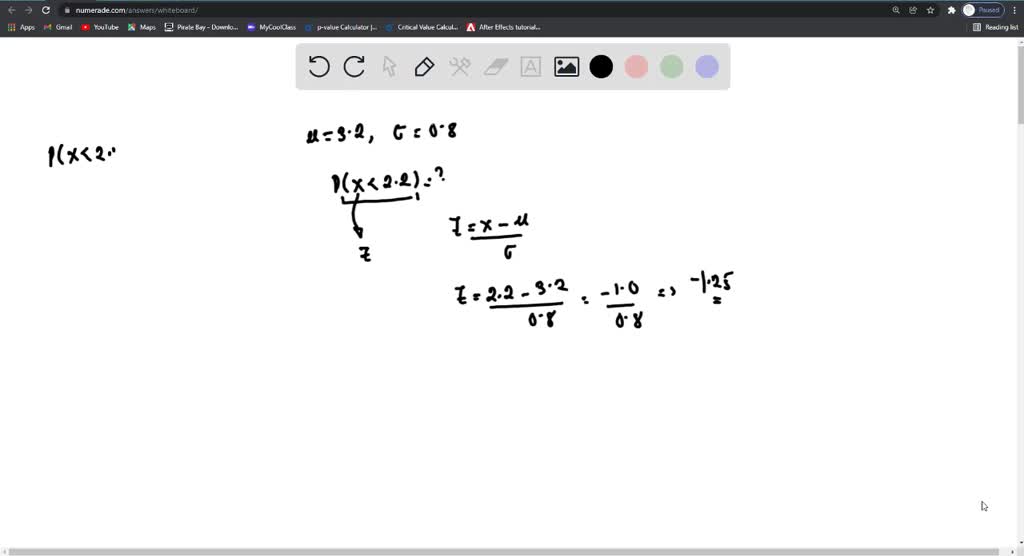Open Maps bookmark
The width and height of the screenshot is (1024, 556).
[142, 27]
